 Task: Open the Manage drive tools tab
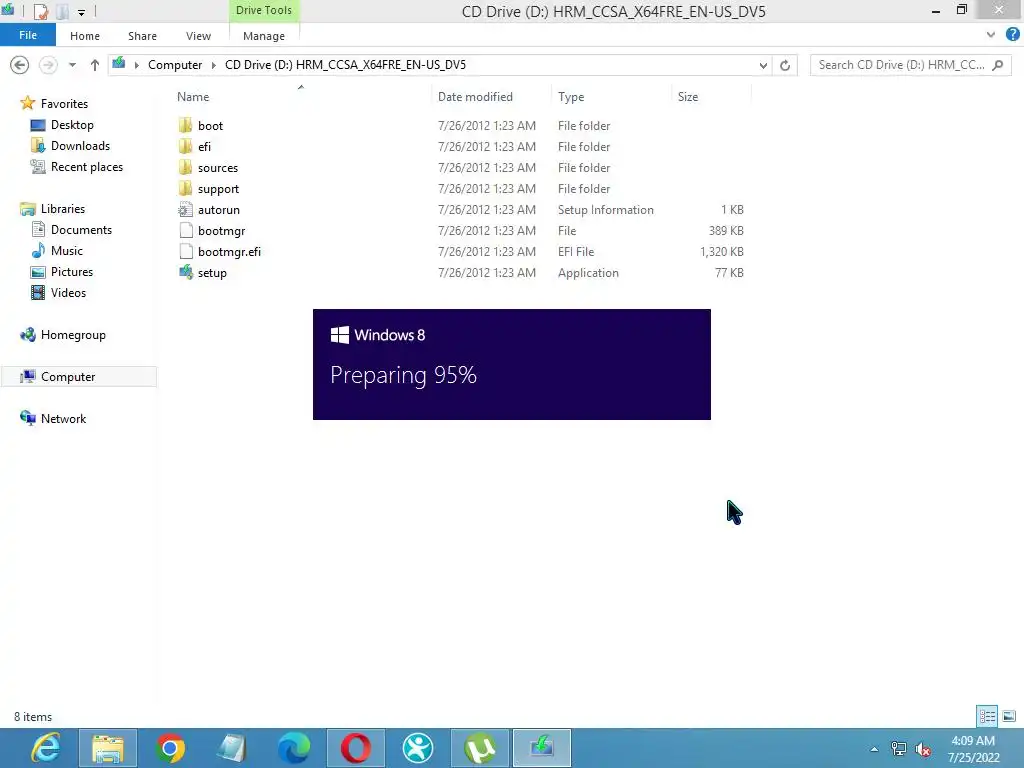tap(264, 36)
